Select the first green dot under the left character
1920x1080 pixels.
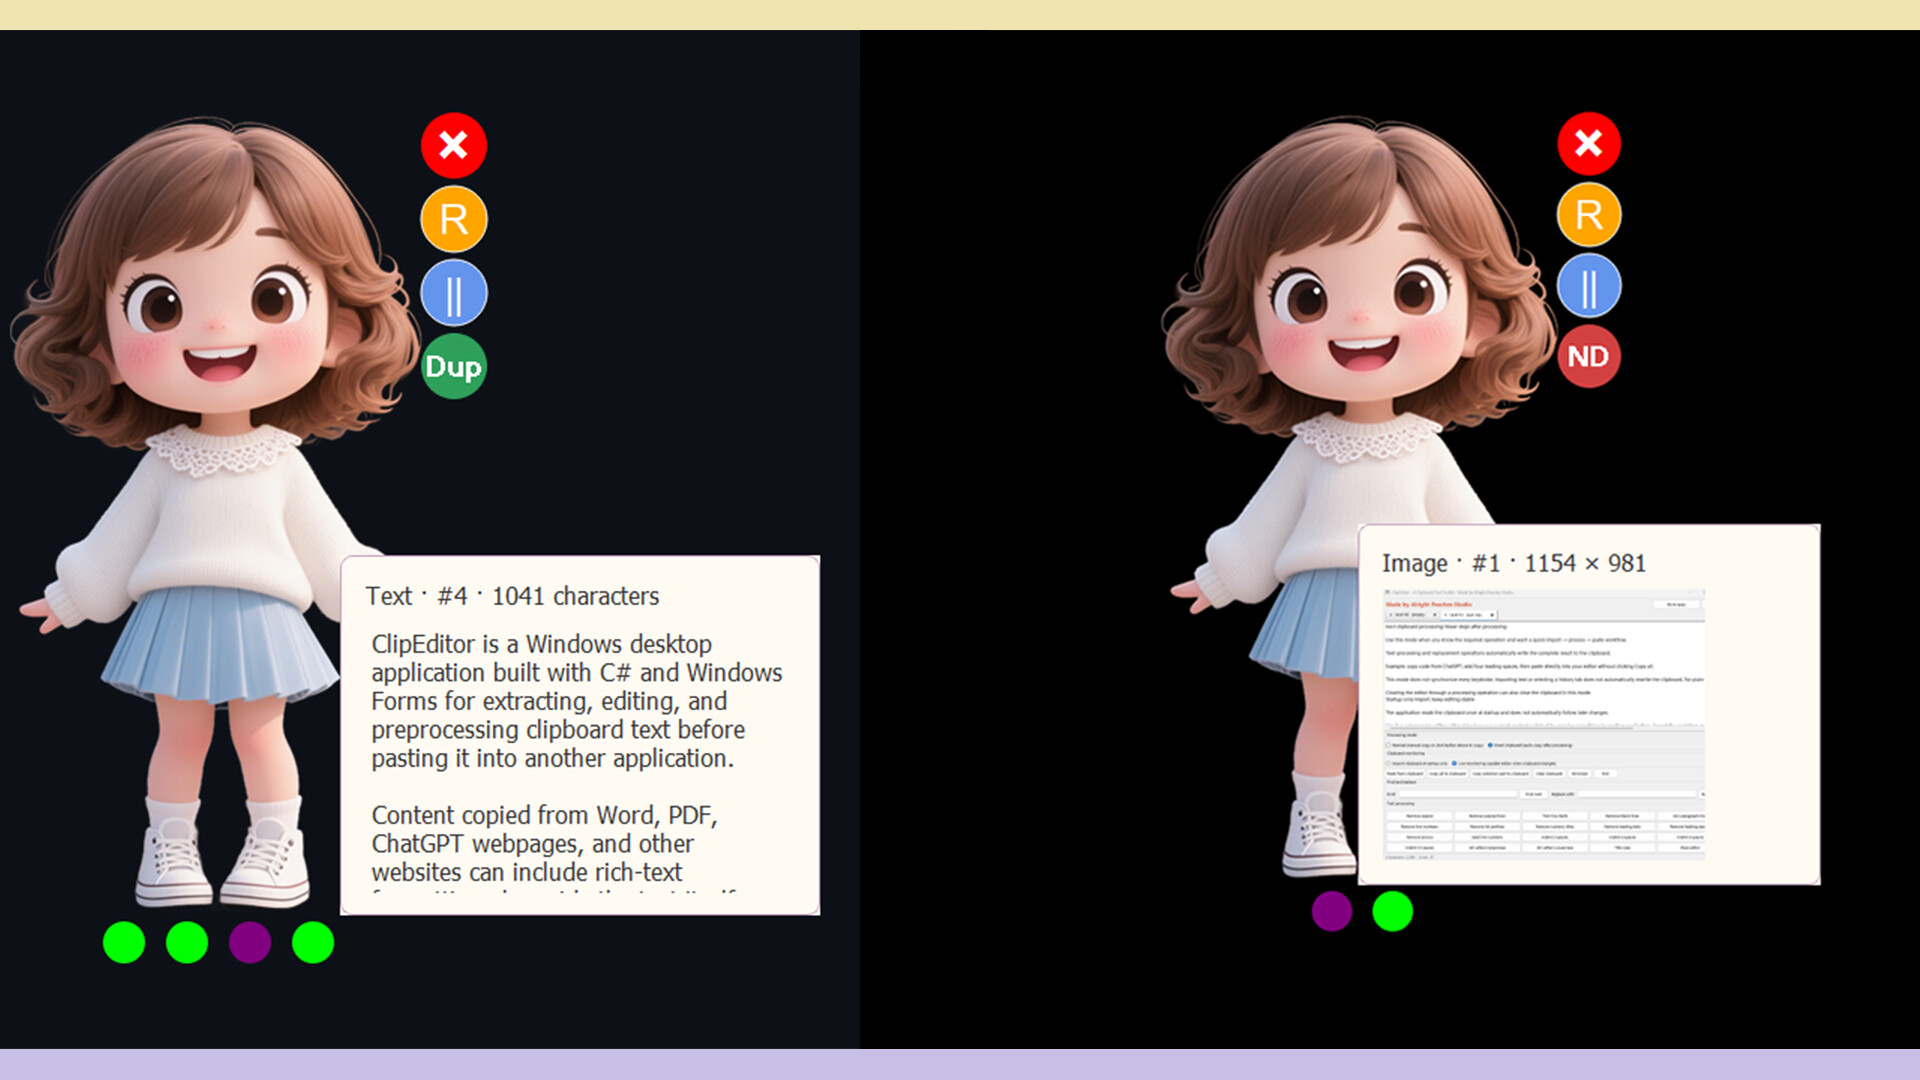pos(124,942)
